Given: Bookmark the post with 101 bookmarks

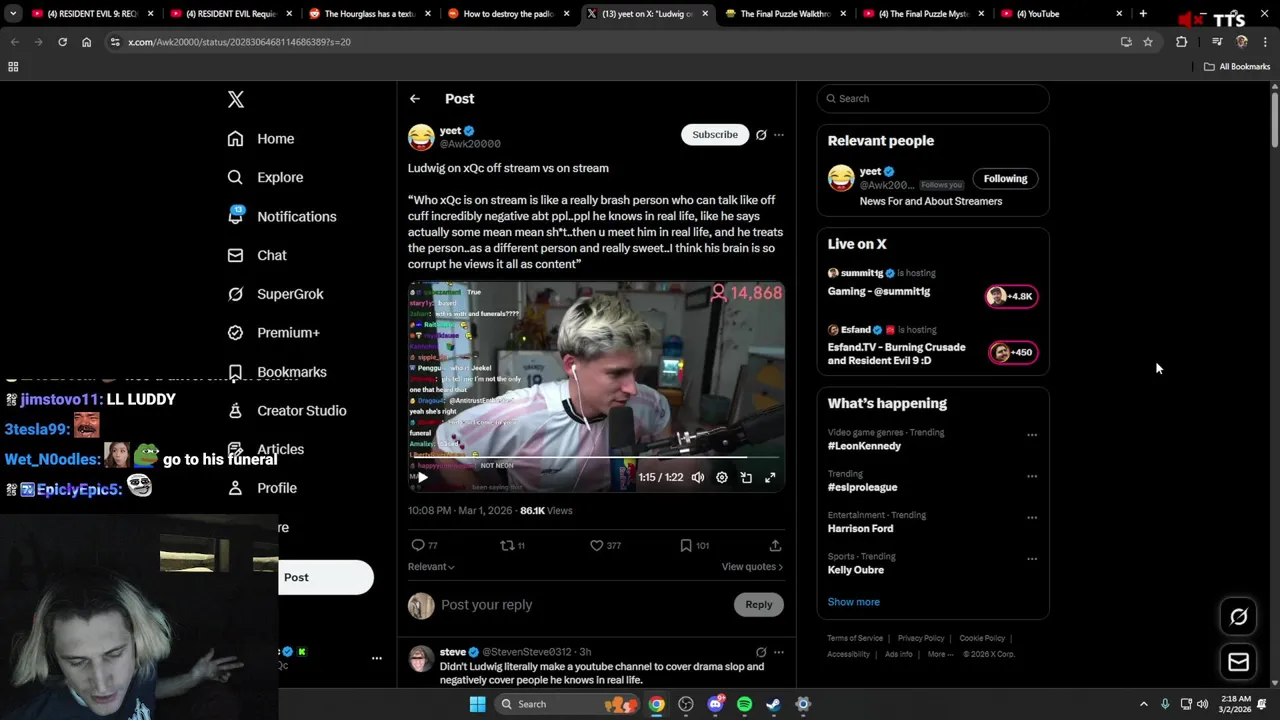Looking at the screenshot, I should tap(694, 545).
